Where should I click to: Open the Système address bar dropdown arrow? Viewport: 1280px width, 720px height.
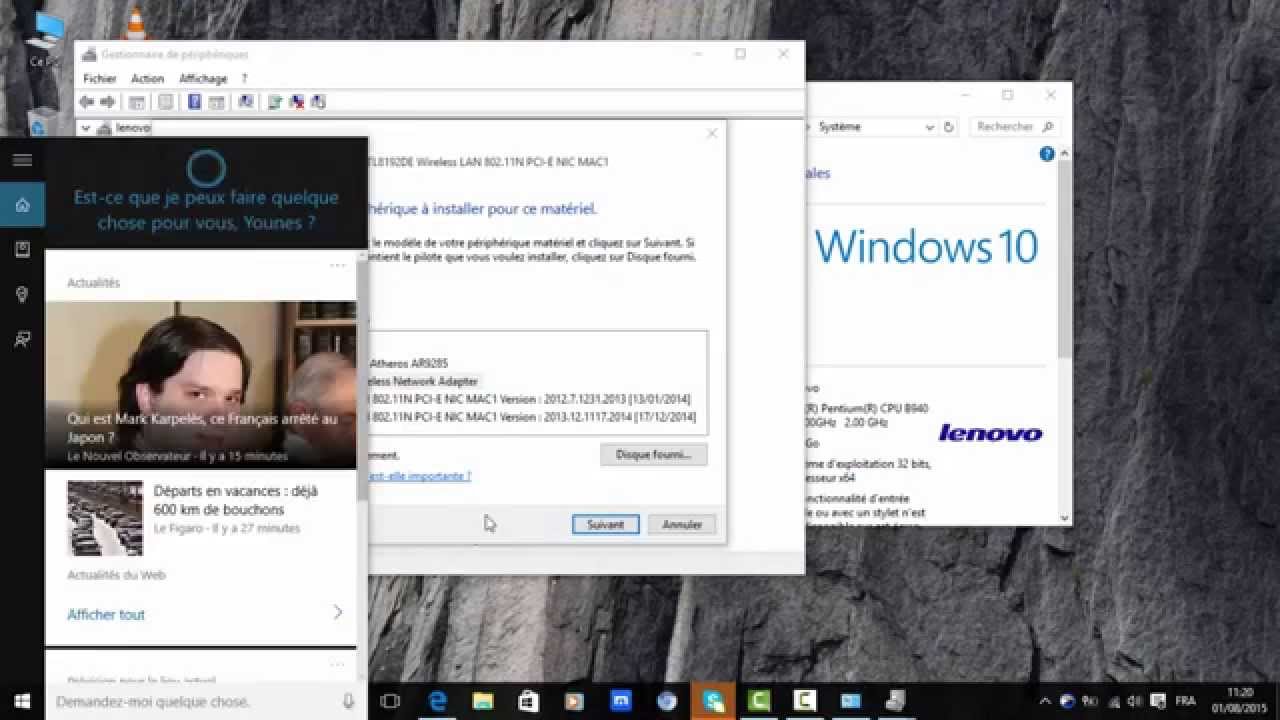point(930,127)
